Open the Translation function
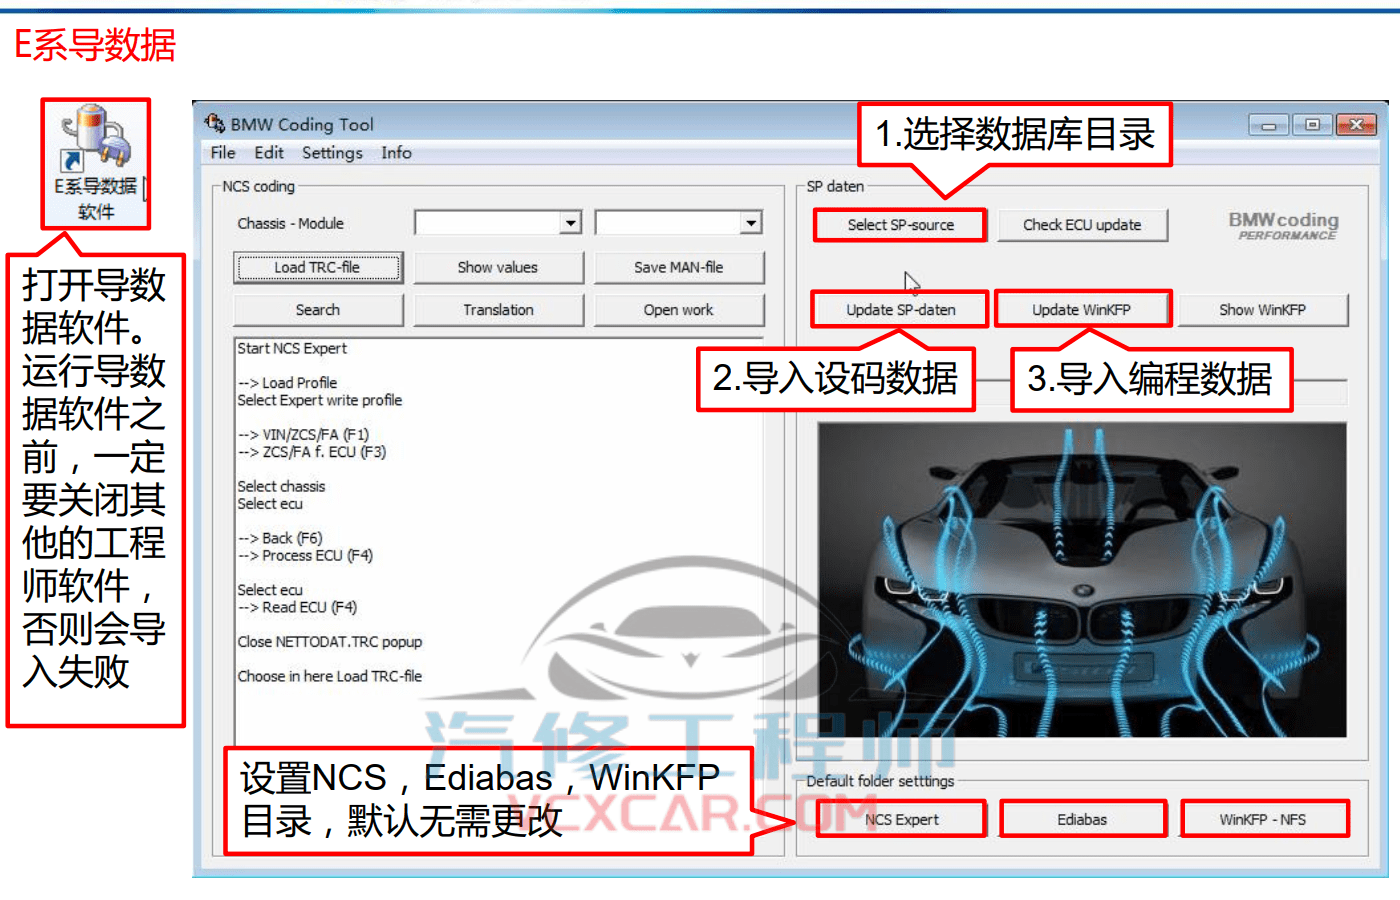This screenshot has height=900, width=1400. click(x=498, y=309)
